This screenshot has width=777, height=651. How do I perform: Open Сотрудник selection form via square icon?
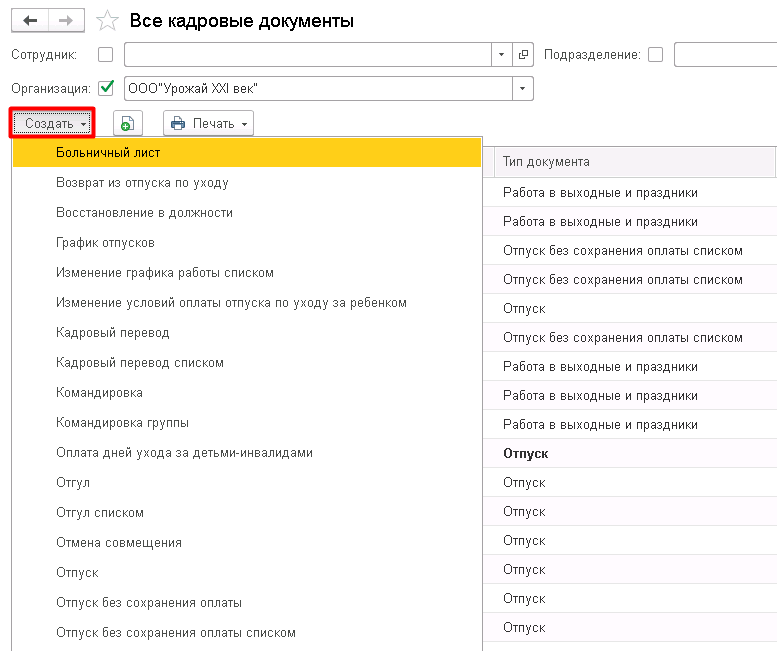coord(523,54)
